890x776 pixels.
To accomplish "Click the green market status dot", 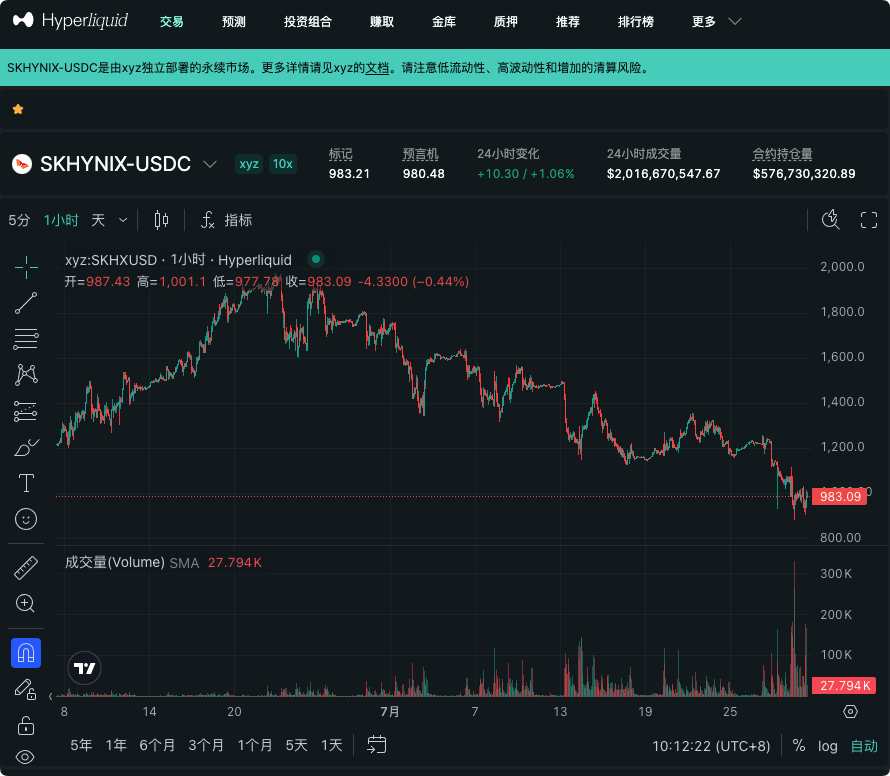I will point(316,259).
